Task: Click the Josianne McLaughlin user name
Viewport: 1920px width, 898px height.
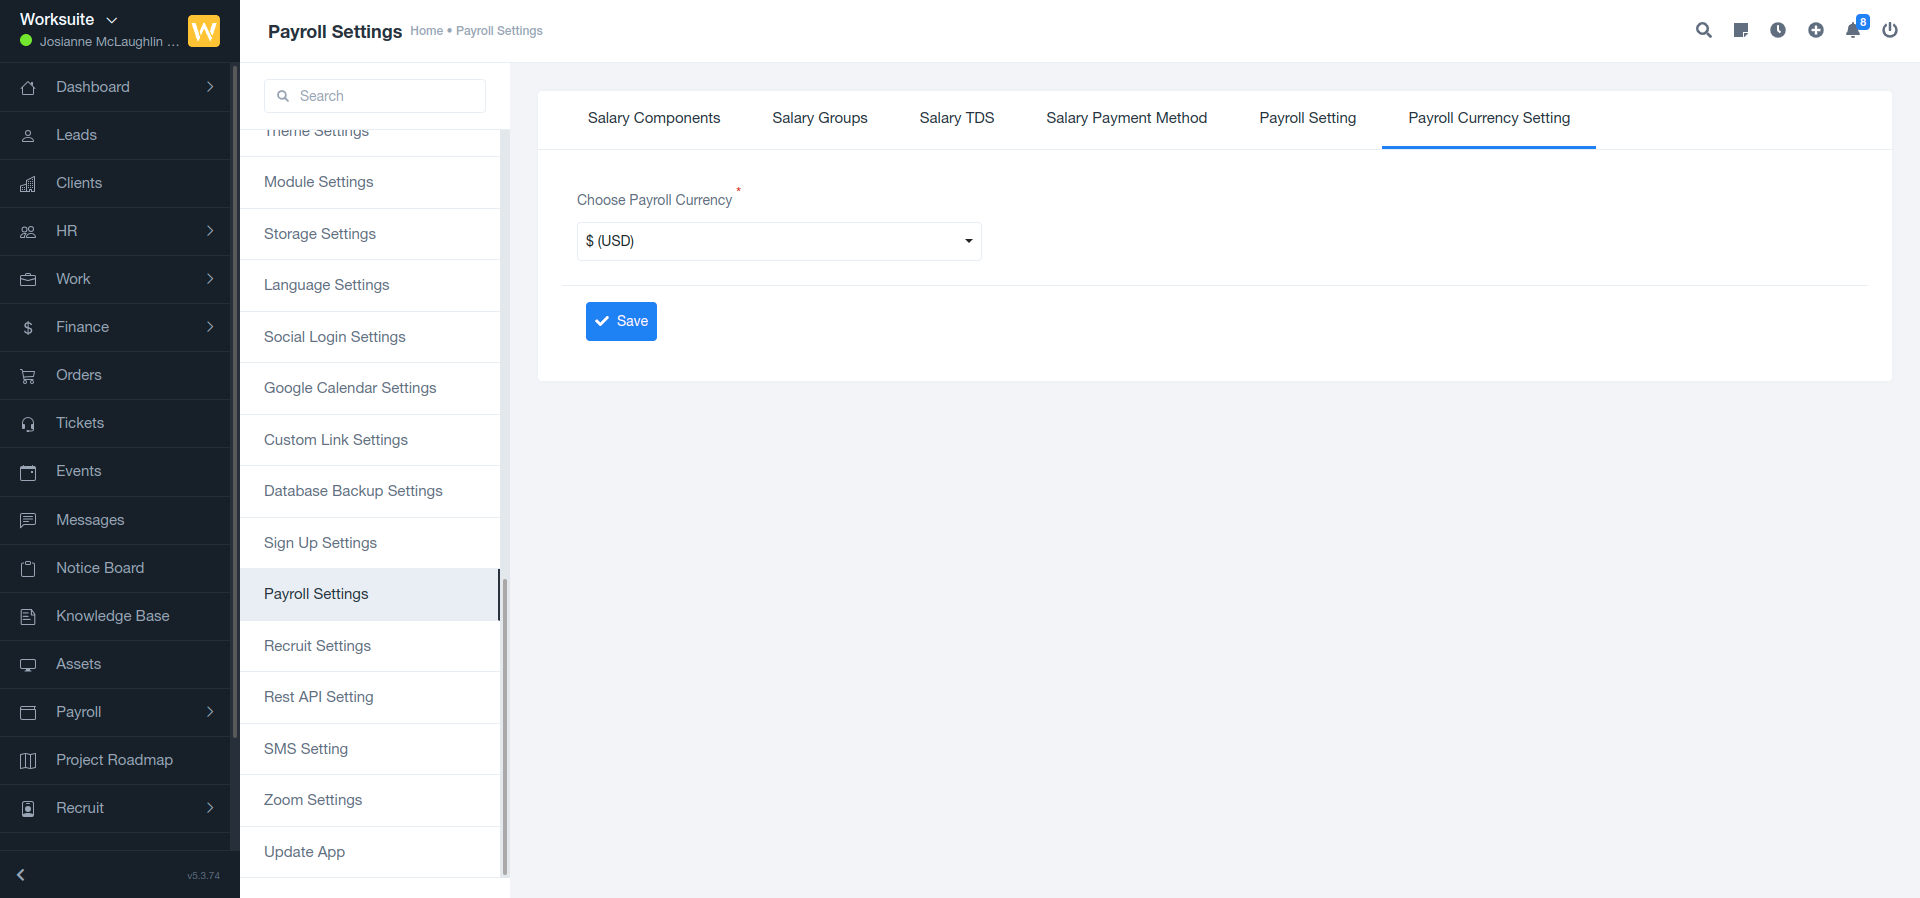Action: [x=109, y=42]
